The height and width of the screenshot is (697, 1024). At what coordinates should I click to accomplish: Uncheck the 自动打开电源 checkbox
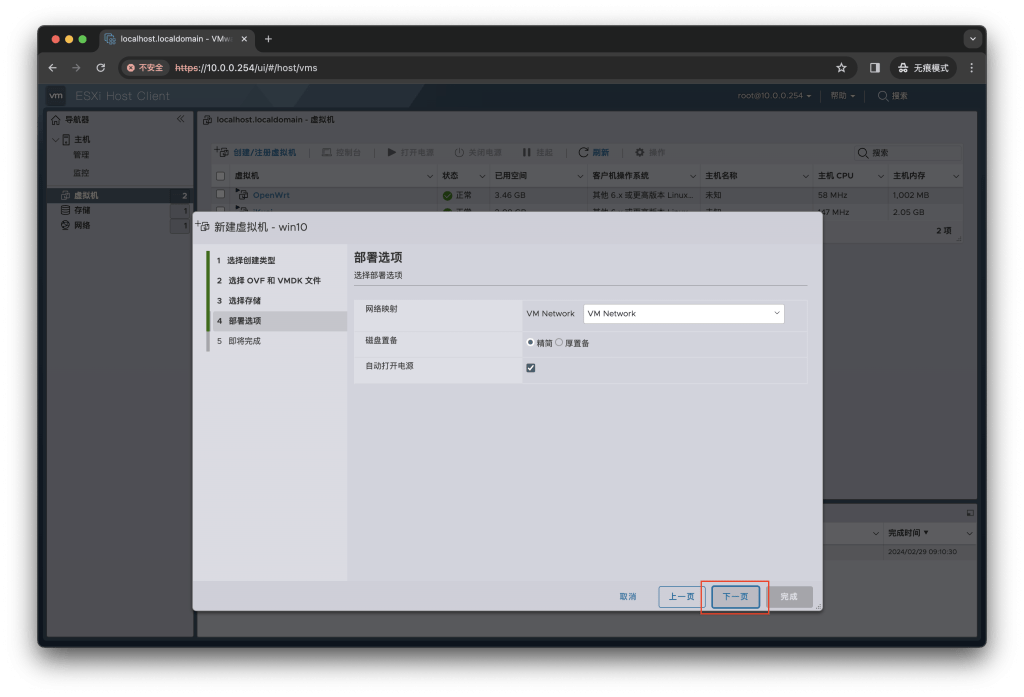[530, 367]
